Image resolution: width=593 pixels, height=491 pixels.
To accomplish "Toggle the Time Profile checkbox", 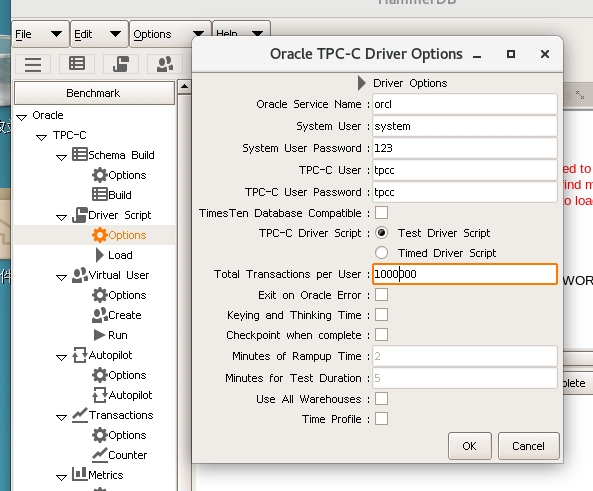I will click(381, 419).
